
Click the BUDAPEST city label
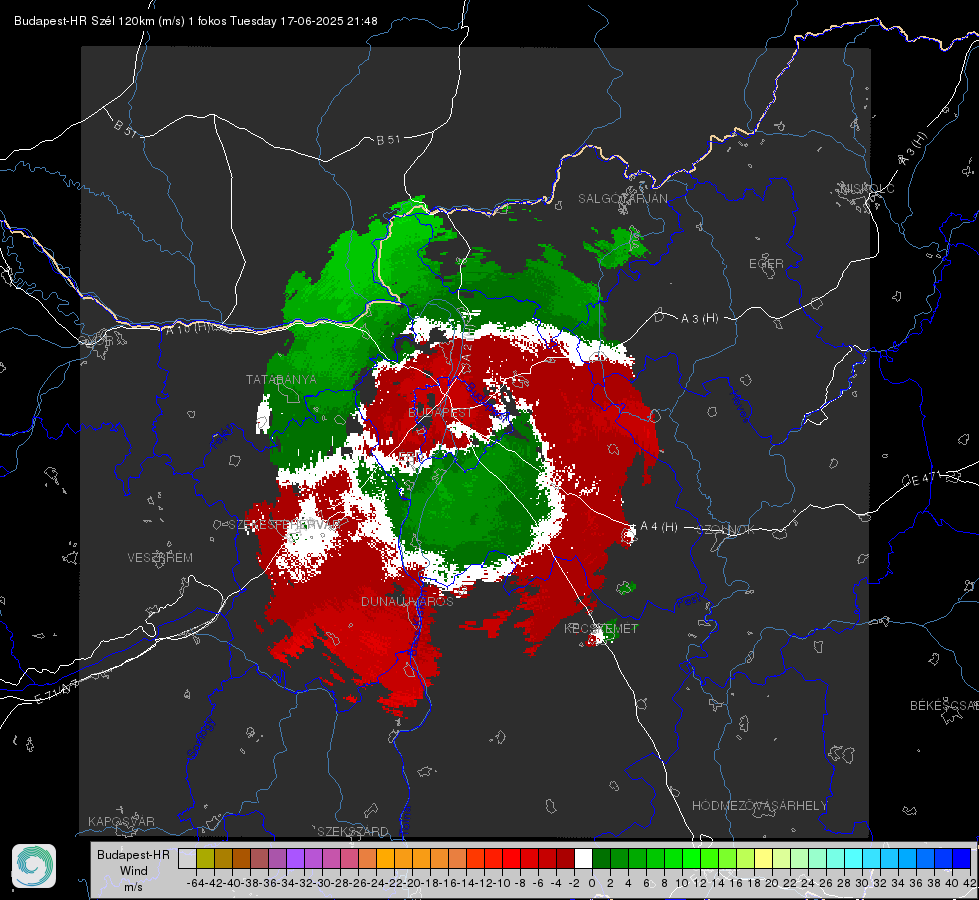pos(440,412)
